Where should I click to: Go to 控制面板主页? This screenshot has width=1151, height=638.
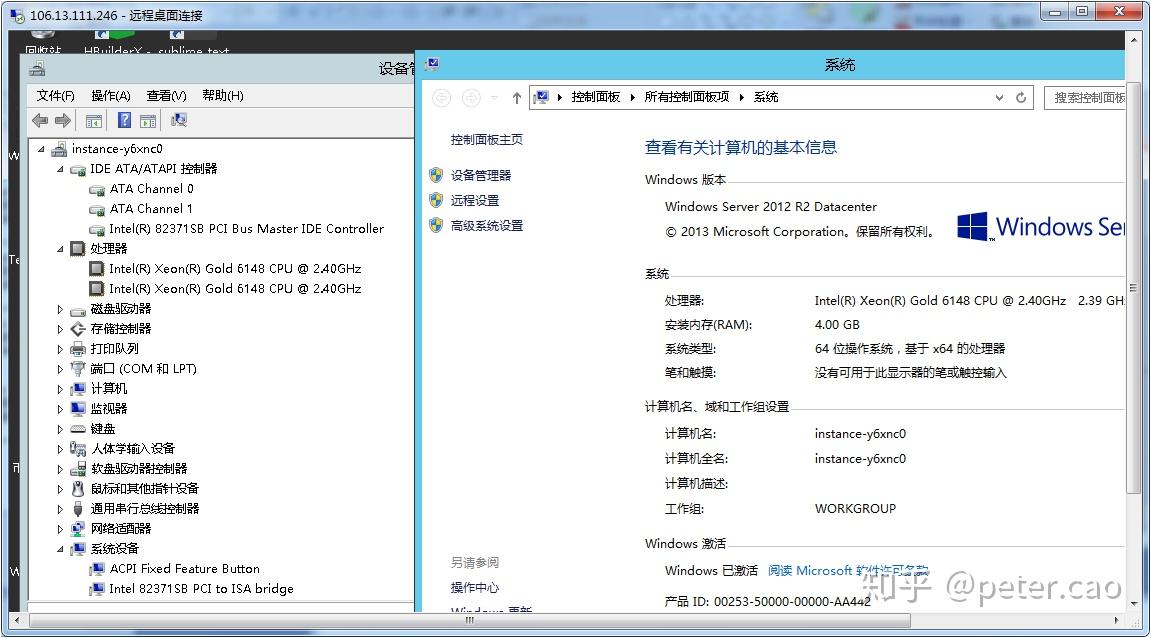click(487, 139)
